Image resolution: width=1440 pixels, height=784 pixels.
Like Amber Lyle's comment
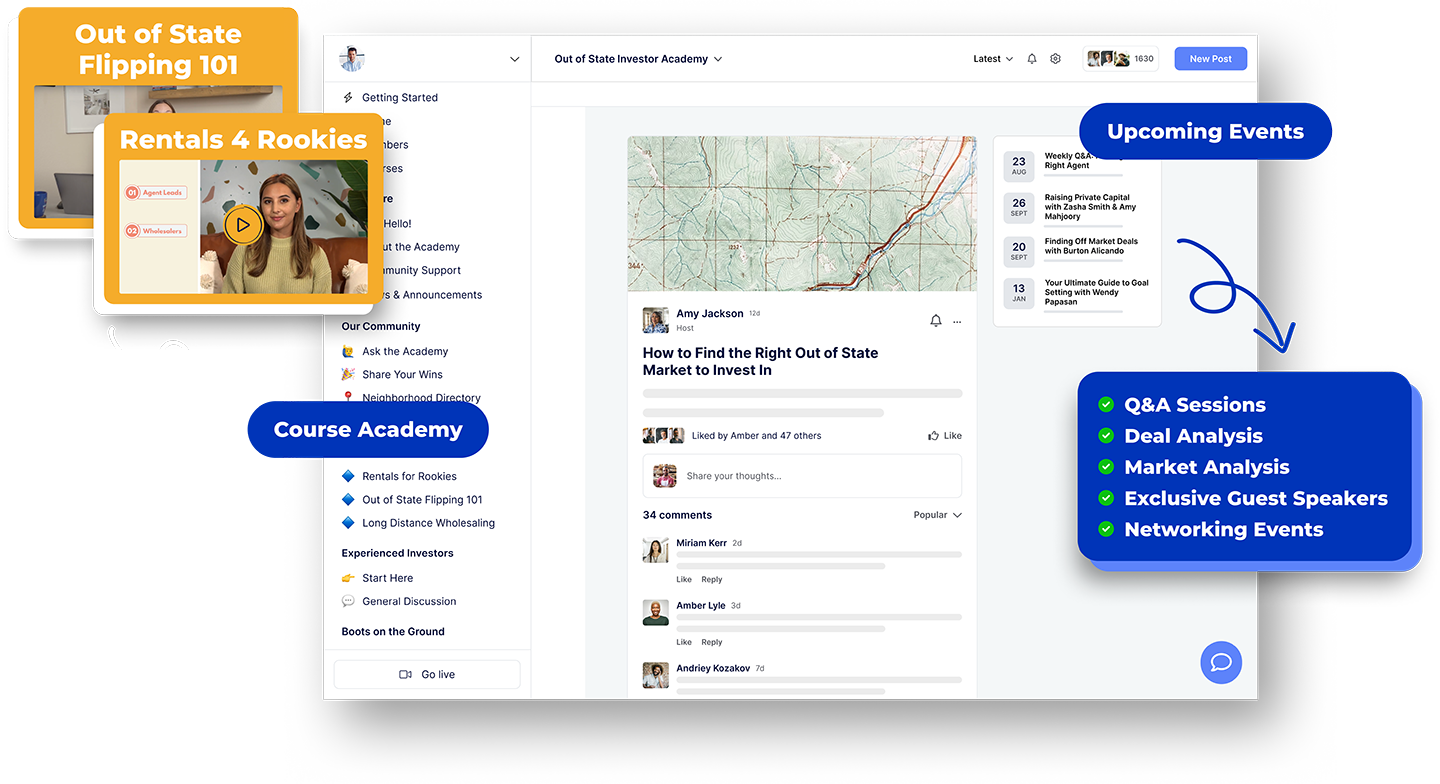pyautogui.click(x=684, y=642)
